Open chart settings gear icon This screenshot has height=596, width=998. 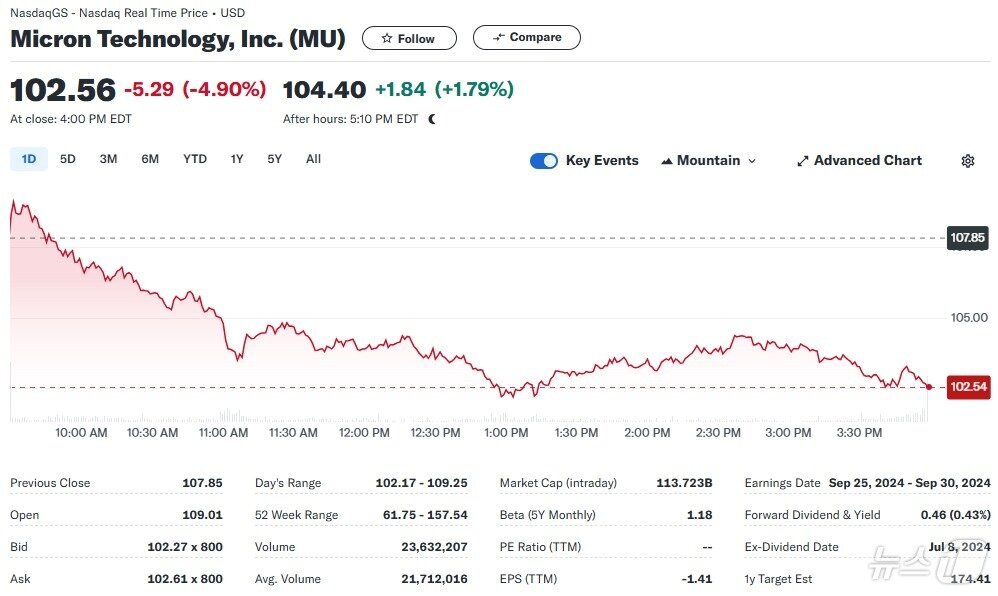[967, 161]
